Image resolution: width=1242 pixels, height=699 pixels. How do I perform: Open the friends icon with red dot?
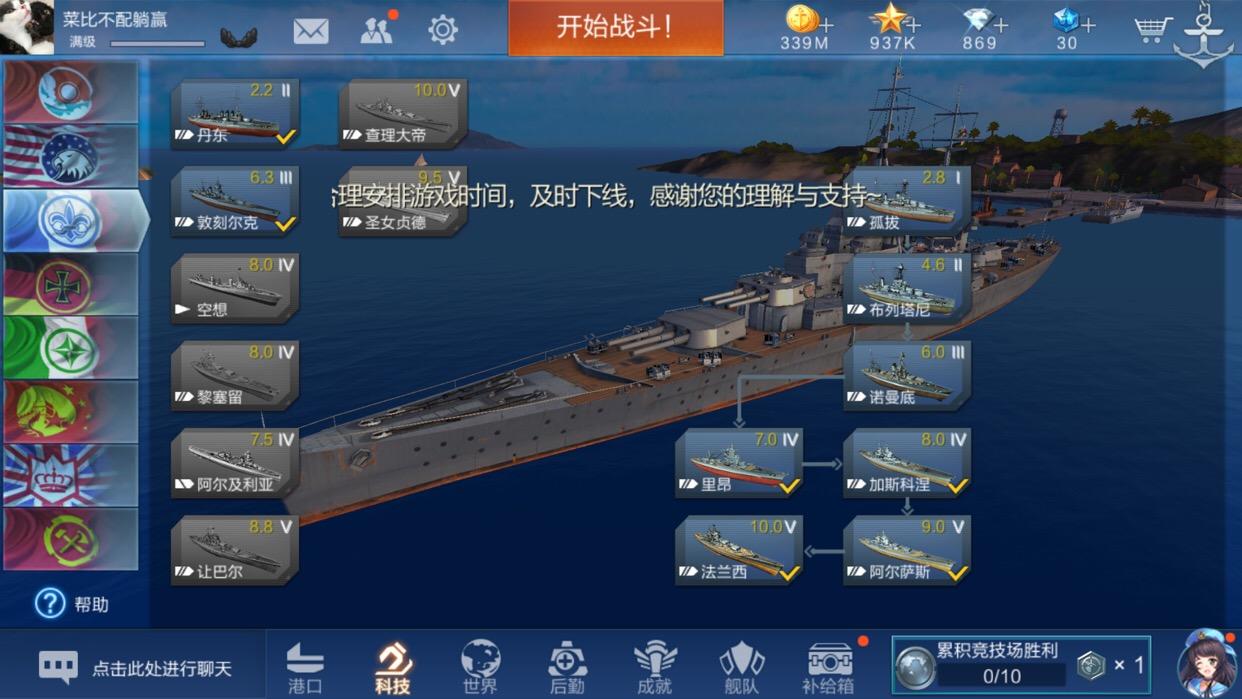click(x=377, y=30)
